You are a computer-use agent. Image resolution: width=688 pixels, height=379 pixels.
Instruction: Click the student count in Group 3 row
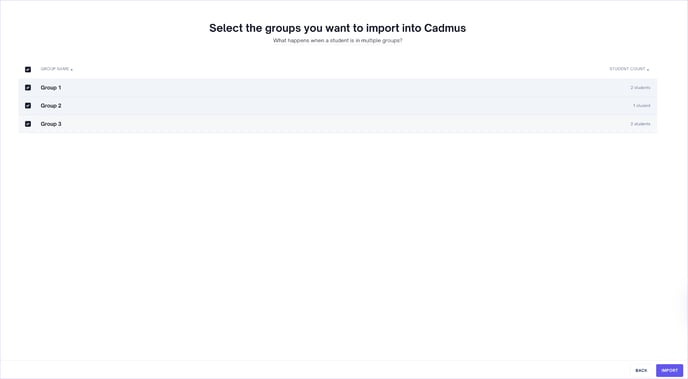(x=641, y=124)
